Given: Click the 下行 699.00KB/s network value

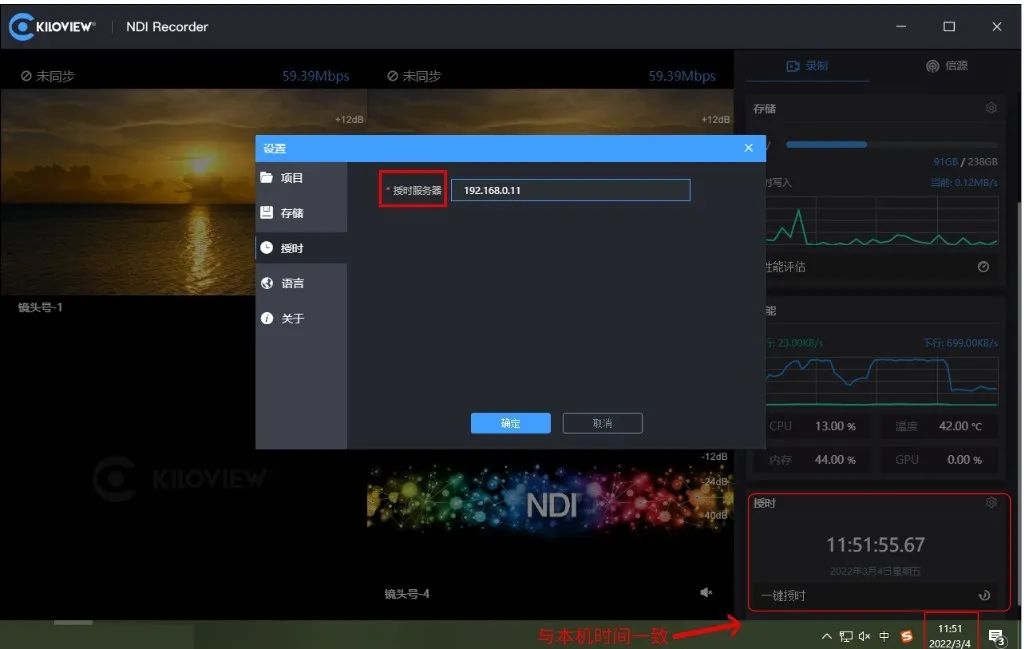Looking at the screenshot, I should [x=961, y=343].
